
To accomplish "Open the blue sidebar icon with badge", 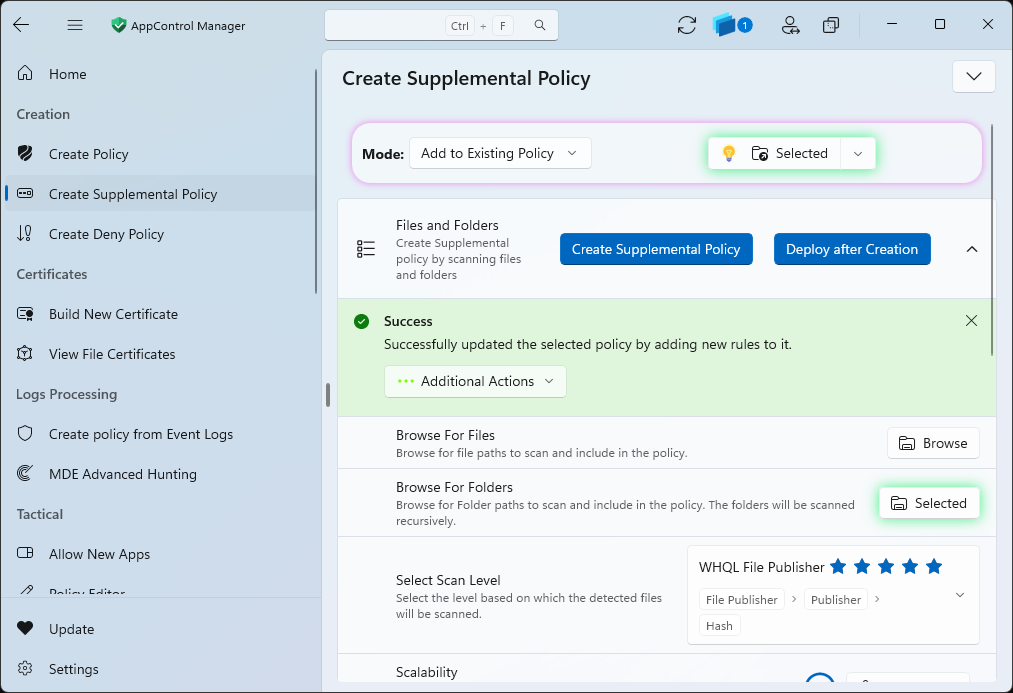I will (x=732, y=25).
